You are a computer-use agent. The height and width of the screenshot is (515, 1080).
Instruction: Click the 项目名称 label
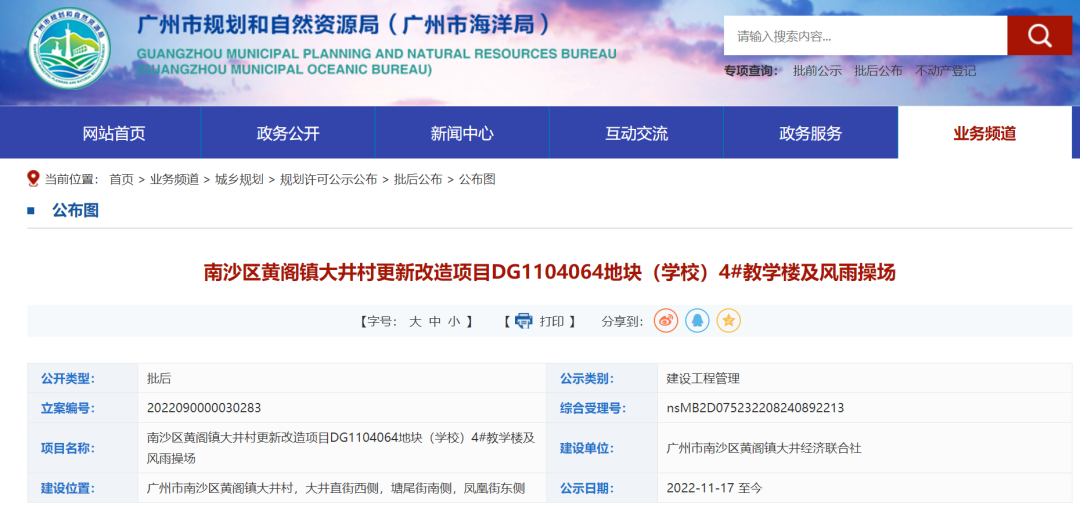tap(68, 448)
